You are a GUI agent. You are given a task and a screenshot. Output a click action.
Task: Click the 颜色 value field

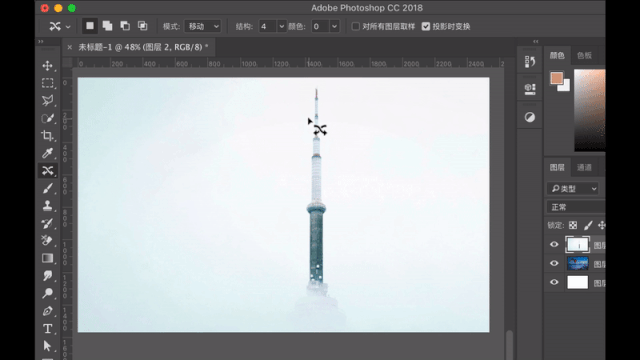320,27
